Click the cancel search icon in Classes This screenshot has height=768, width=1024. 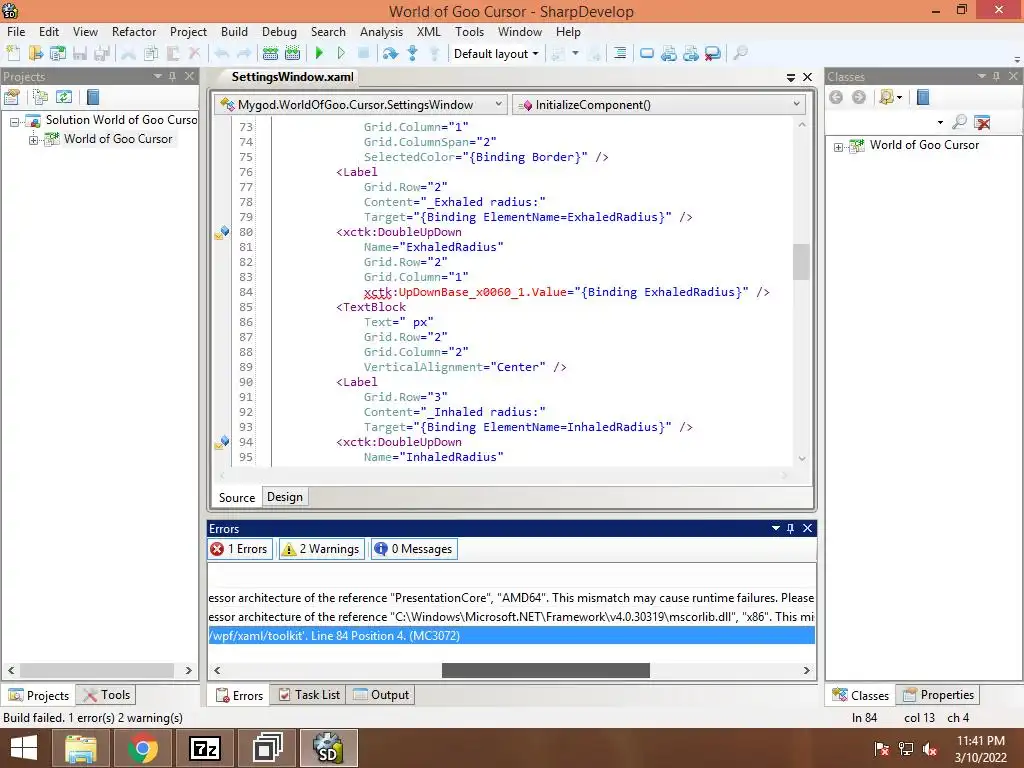pyautogui.click(x=982, y=122)
